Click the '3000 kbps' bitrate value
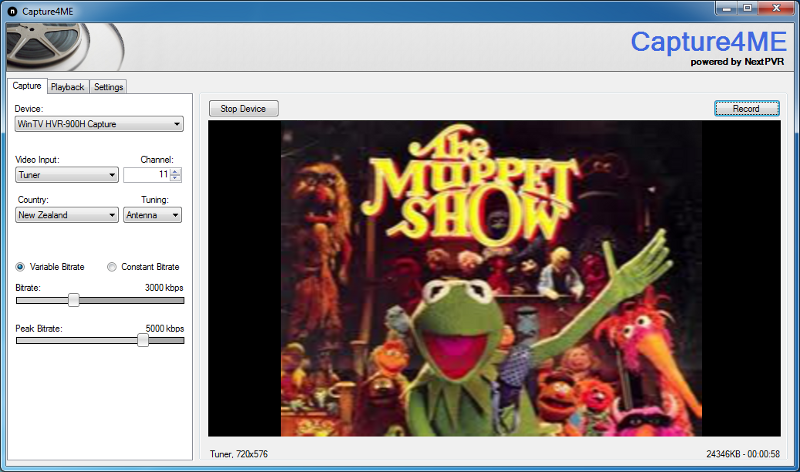Screen dimensions: 800x472 (164, 288)
